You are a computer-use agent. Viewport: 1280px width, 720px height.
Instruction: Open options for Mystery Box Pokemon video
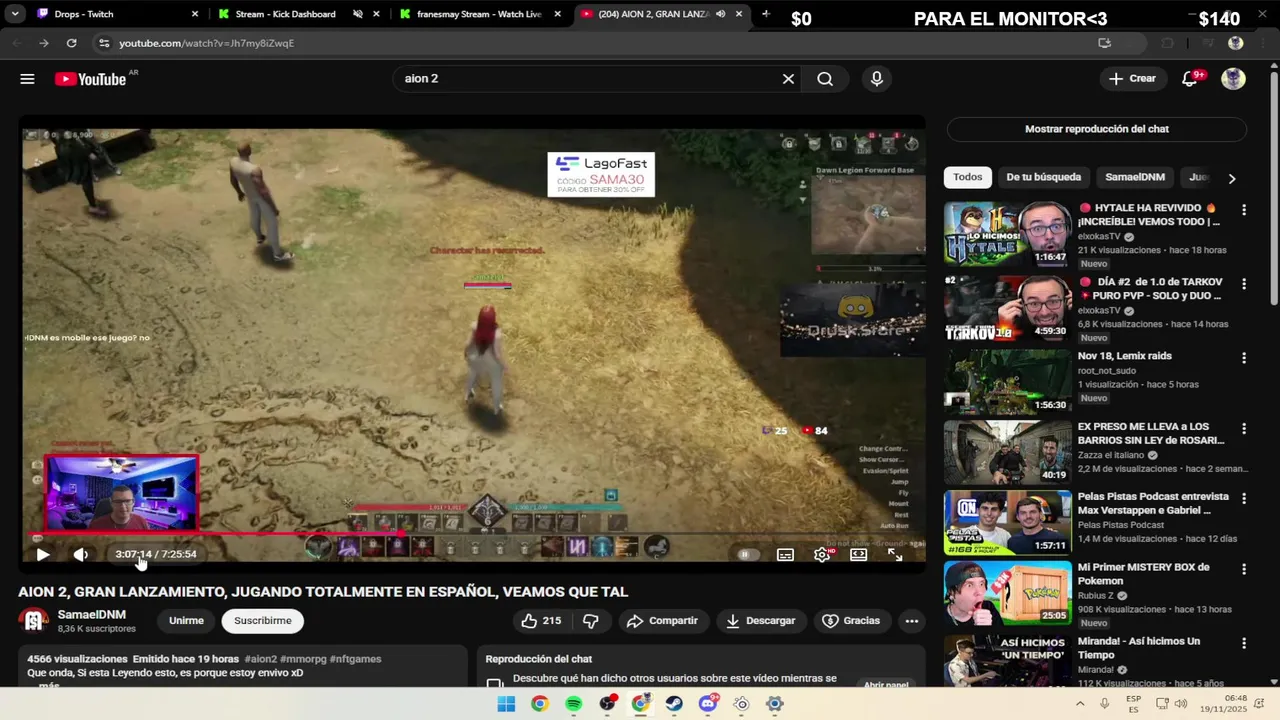[x=1244, y=569]
